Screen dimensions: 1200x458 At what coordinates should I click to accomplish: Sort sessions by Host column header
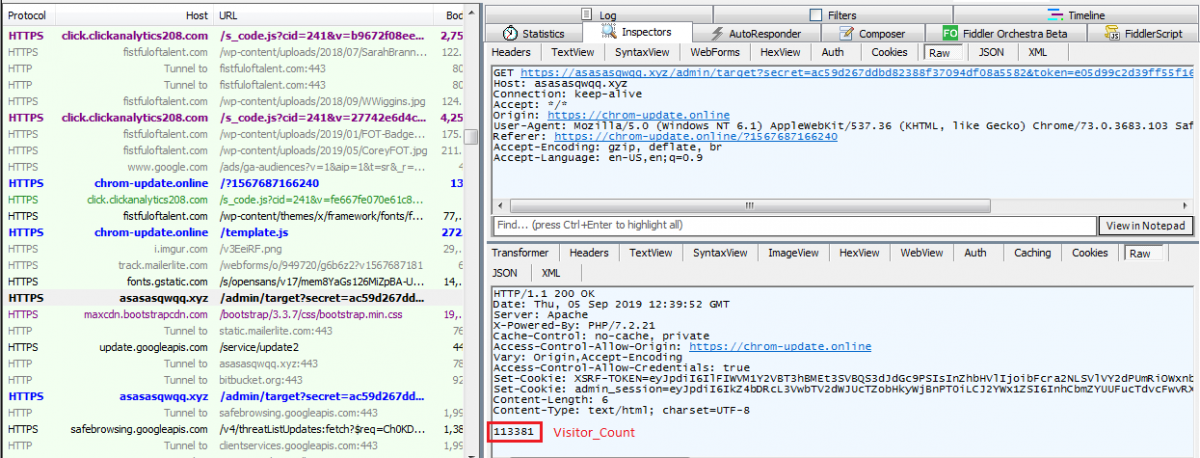click(196, 16)
